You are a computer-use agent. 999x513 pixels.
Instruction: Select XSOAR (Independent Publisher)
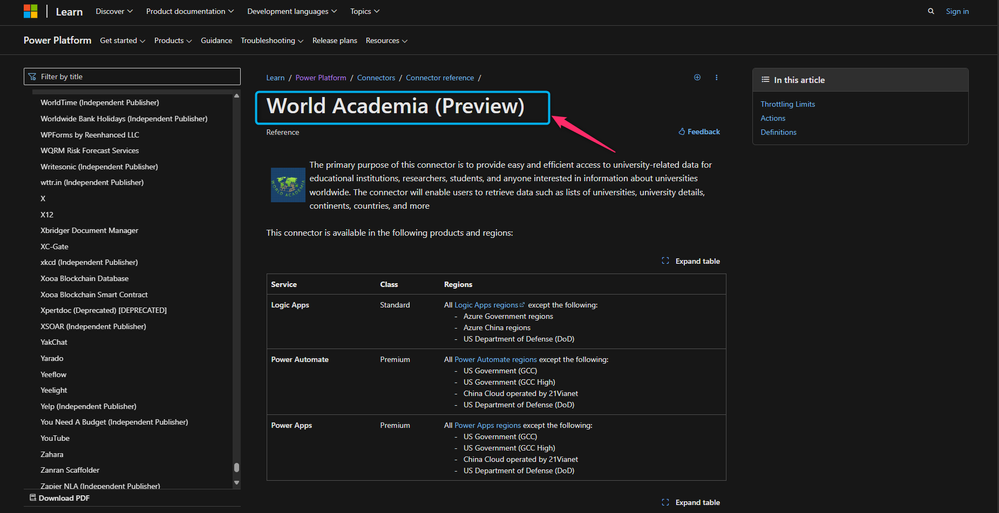click(x=93, y=326)
